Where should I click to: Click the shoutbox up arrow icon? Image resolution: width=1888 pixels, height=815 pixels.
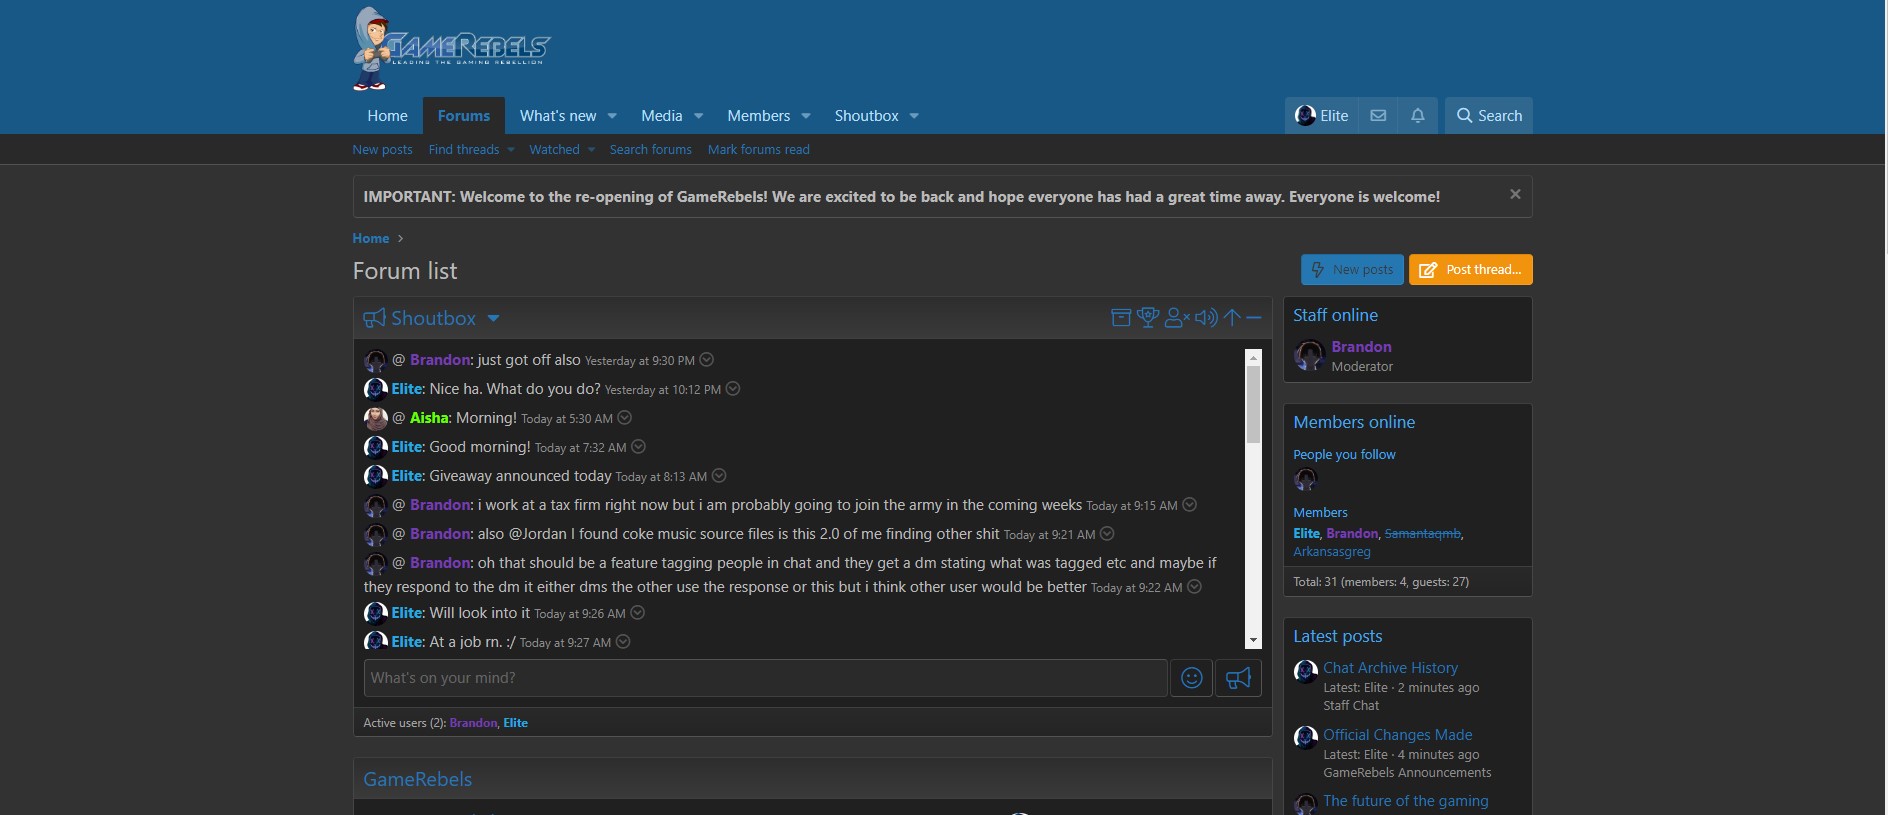(1232, 318)
